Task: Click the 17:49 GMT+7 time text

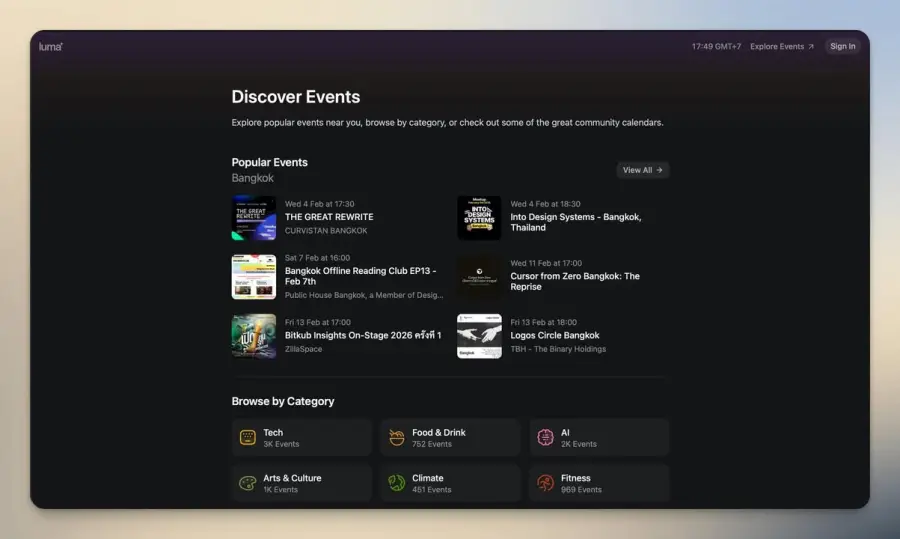Action: tap(716, 46)
